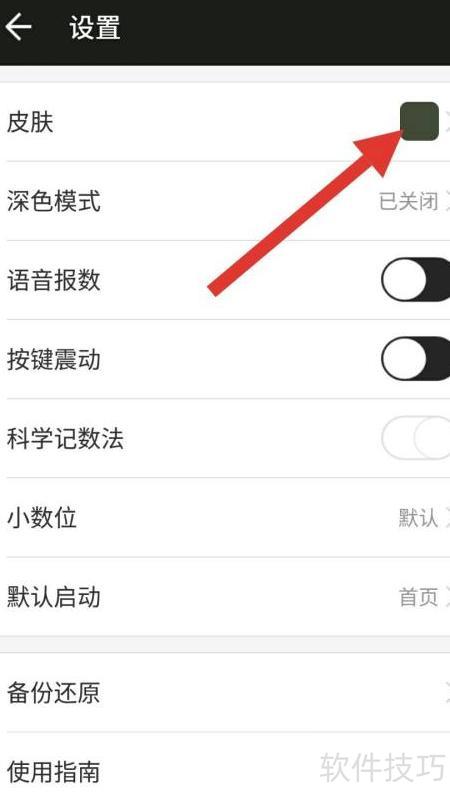
Task: Select the 默认启动 label
Action: point(54,597)
